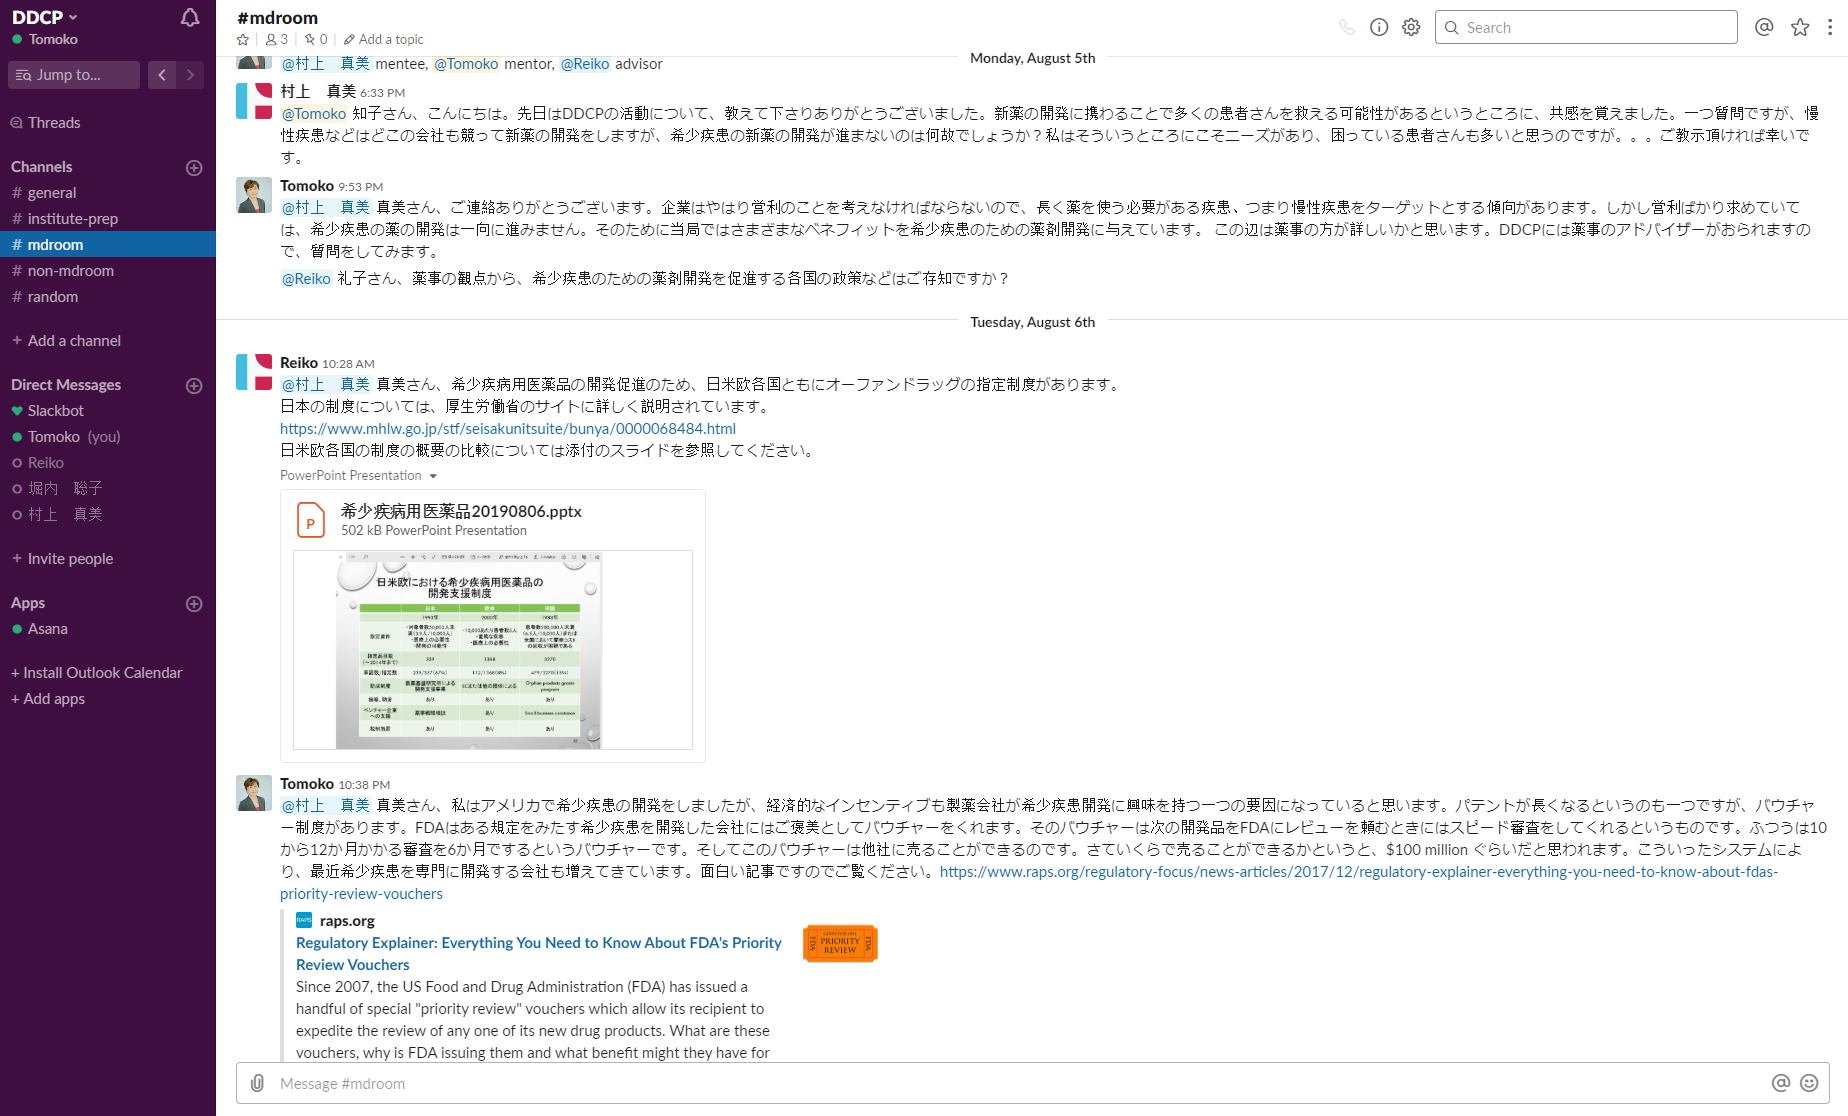Go back in history arrow
The height and width of the screenshot is (1116, 1848).
(x=162, y=75)
